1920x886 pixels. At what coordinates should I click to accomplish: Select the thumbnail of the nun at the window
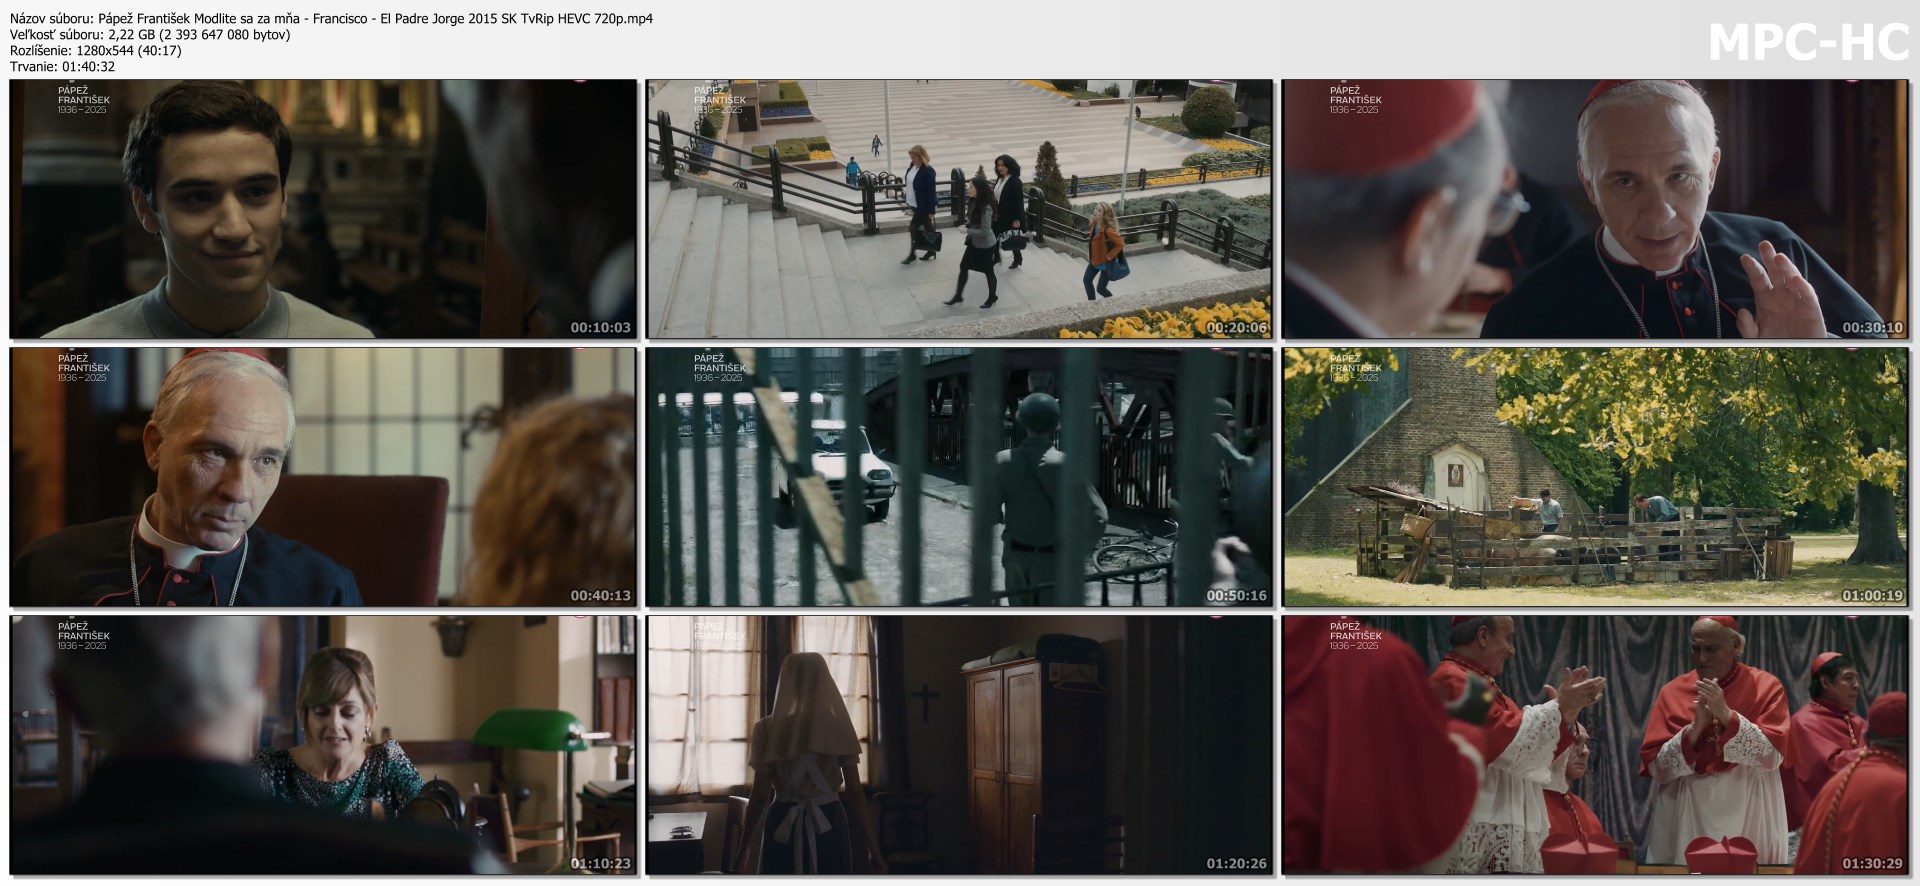coord(959,745)
